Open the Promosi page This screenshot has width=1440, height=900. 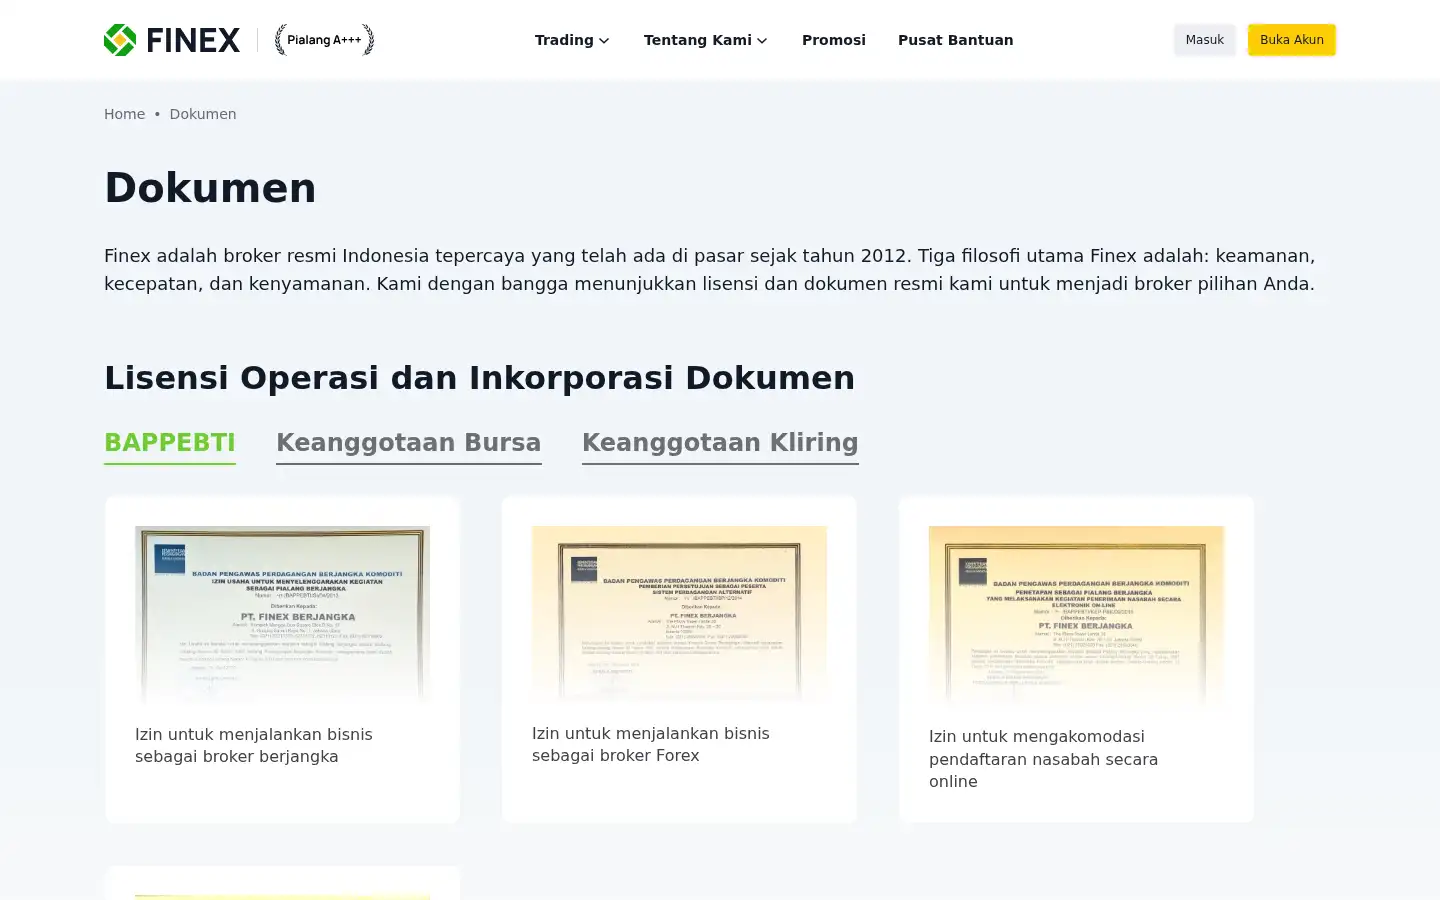(x=834, y=40)
